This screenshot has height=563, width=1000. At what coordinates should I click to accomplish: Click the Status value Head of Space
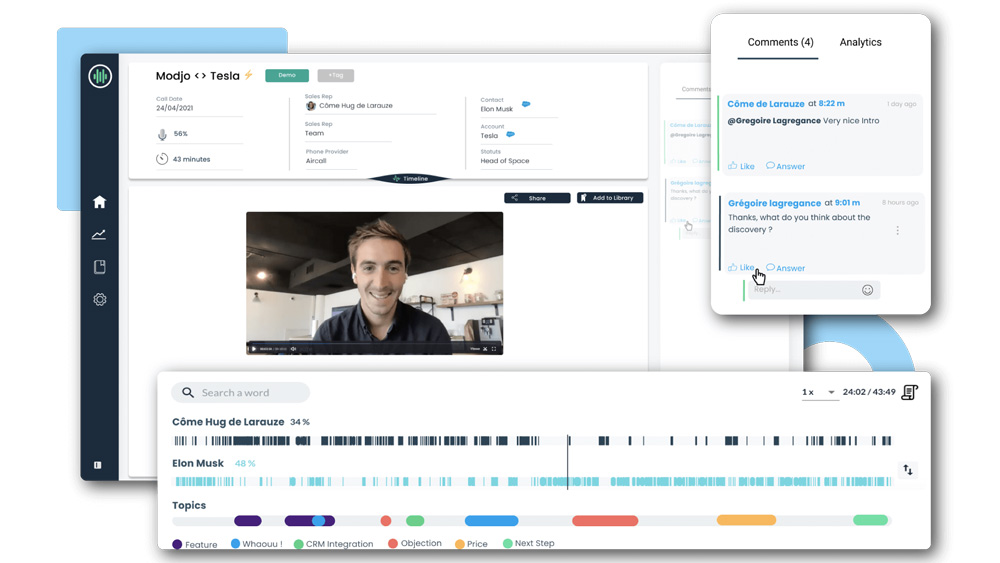[505, 161]
